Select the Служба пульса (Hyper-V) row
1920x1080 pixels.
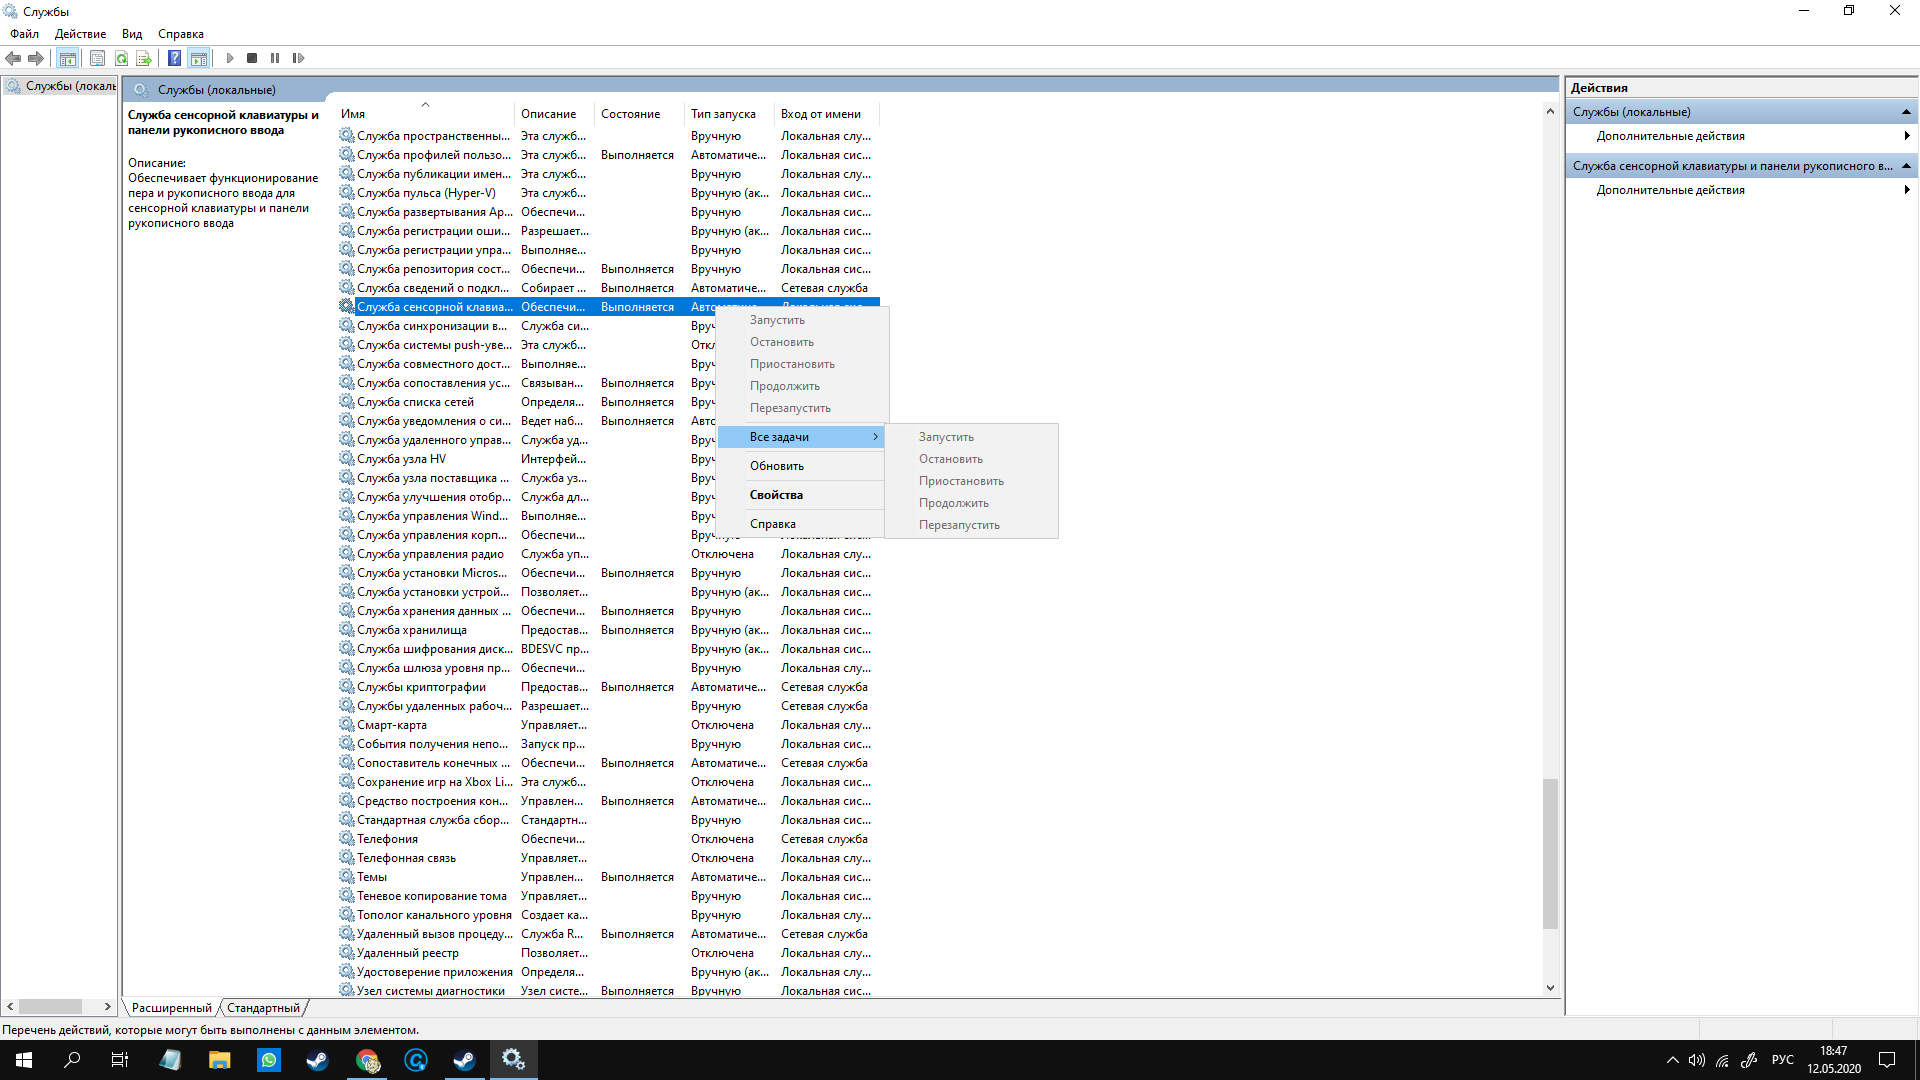tap(608, 193)
